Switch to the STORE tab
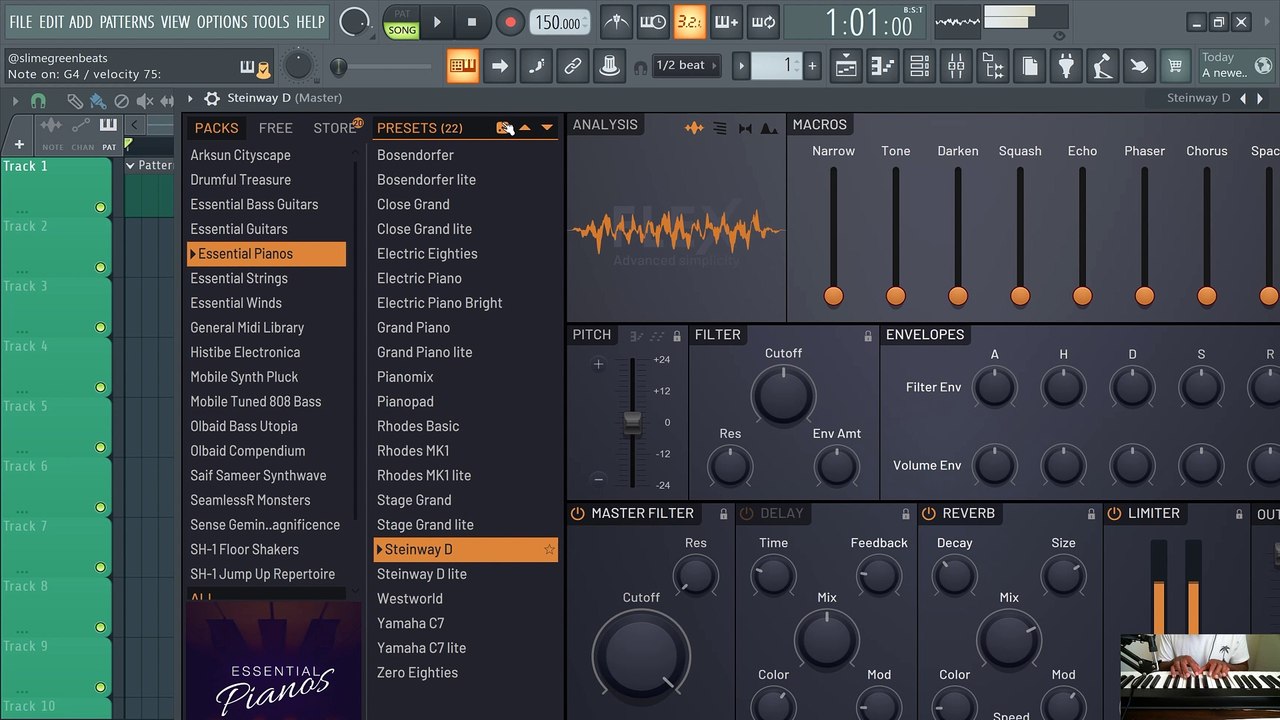 335,128
